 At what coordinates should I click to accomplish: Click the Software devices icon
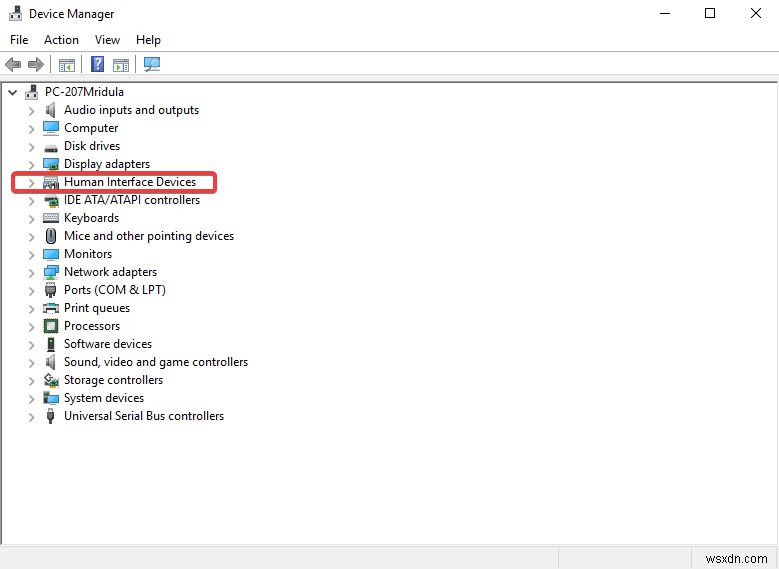point(50,344)
